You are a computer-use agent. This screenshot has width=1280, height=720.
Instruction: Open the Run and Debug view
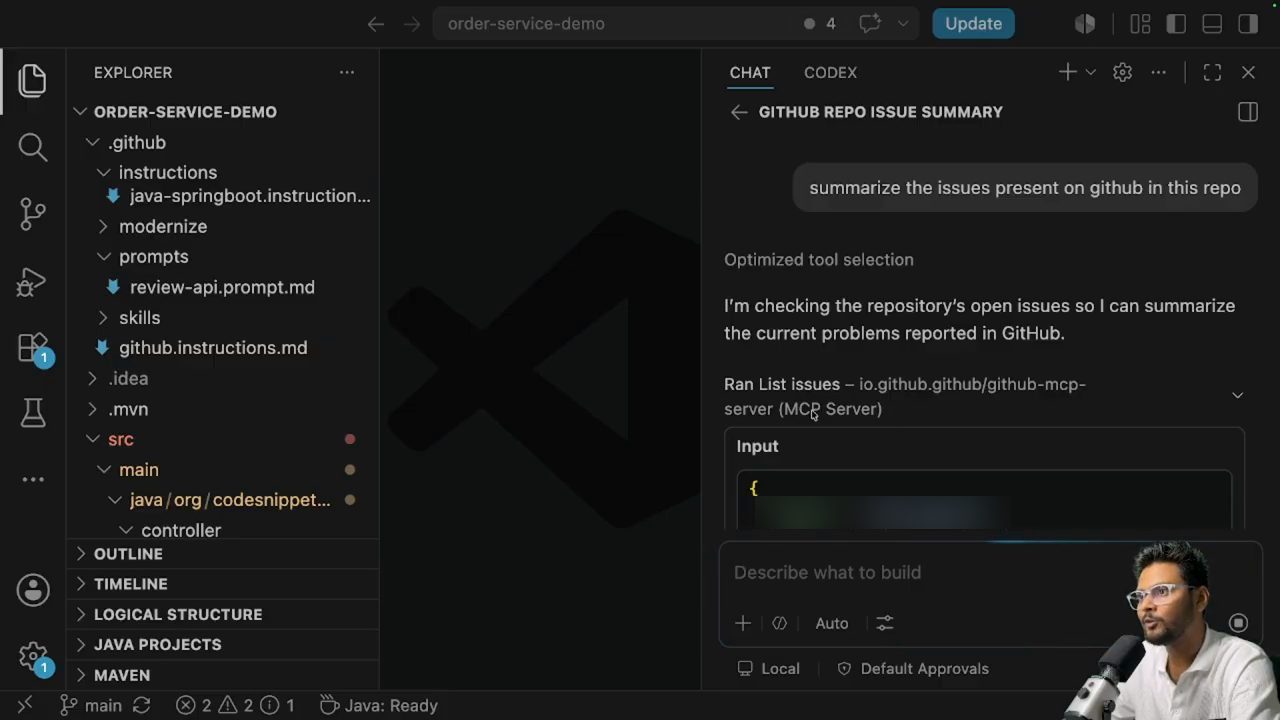(x=32, y=281)
